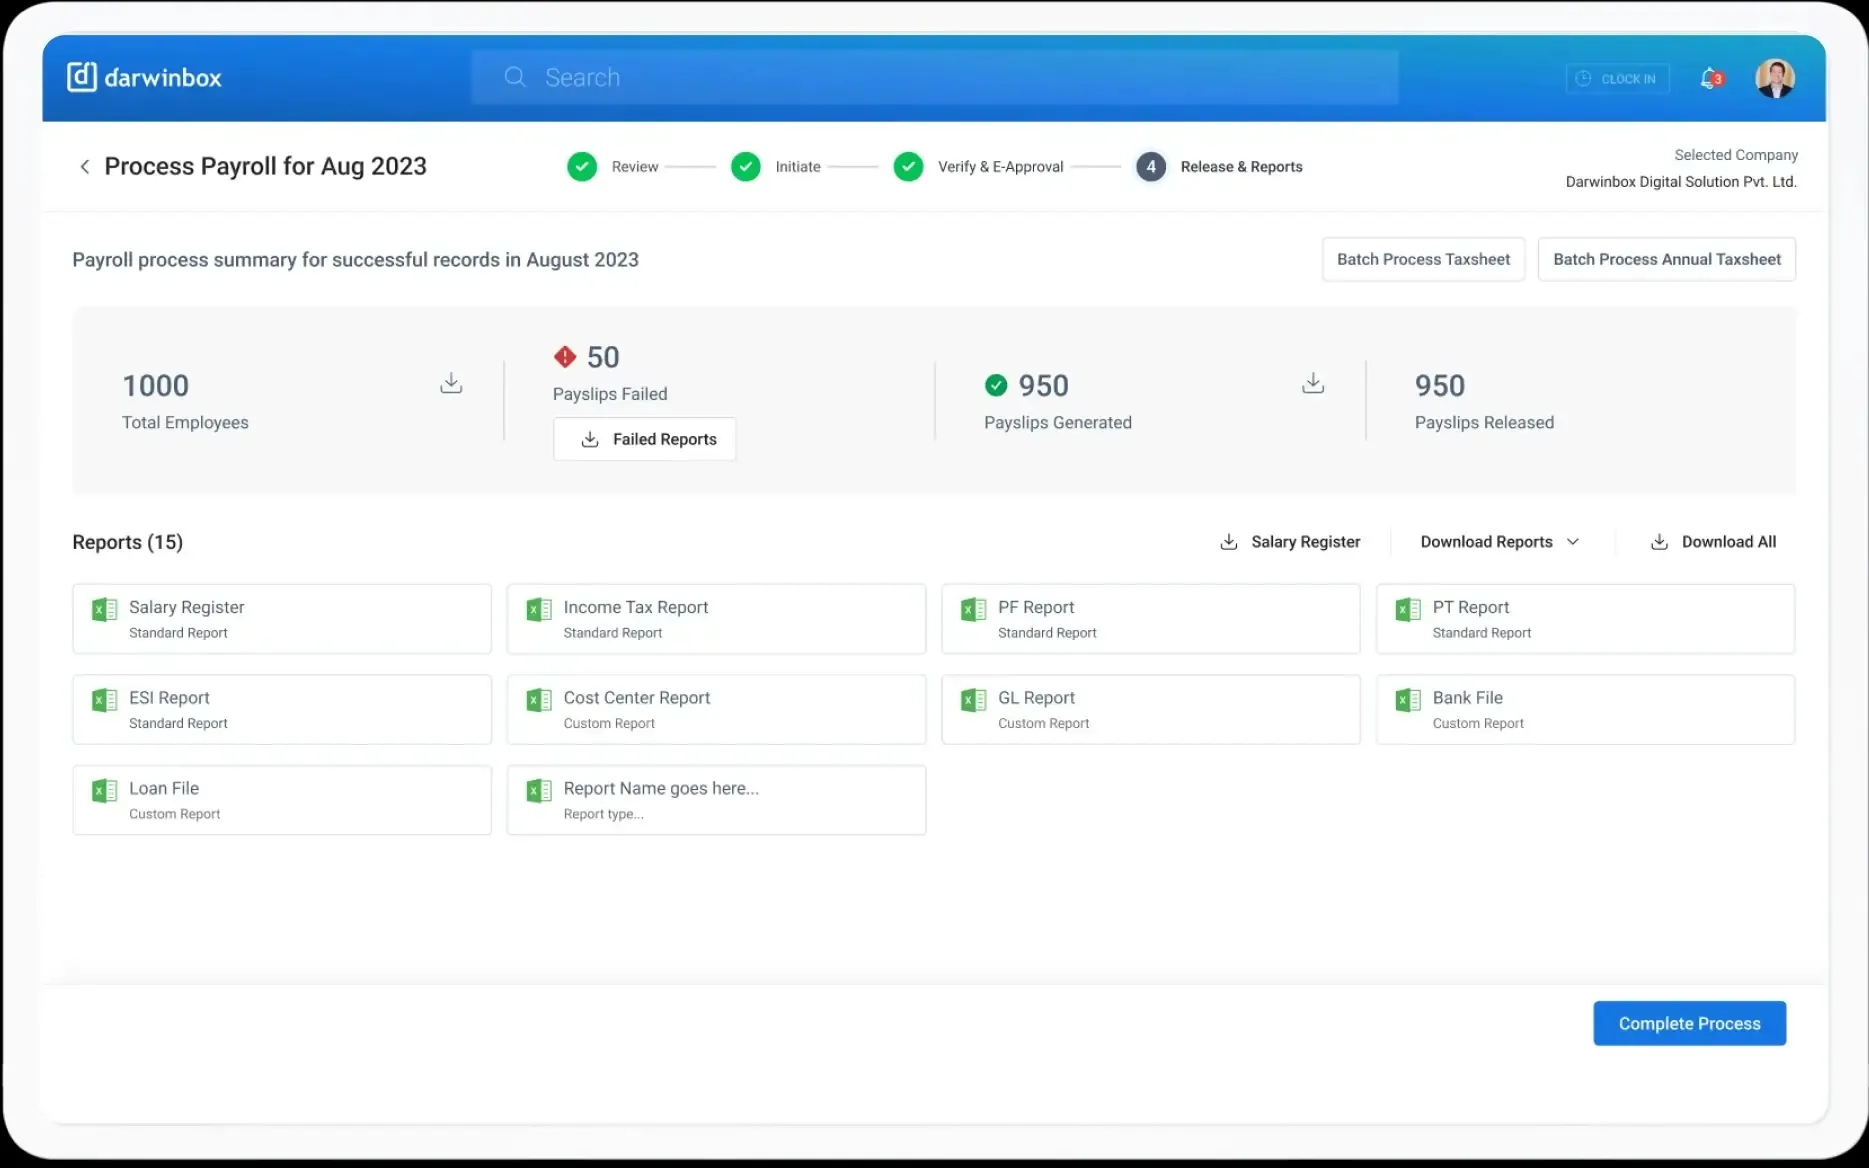
Task: Click the red Payslips Failed warning icon
Action: (565, 356)
